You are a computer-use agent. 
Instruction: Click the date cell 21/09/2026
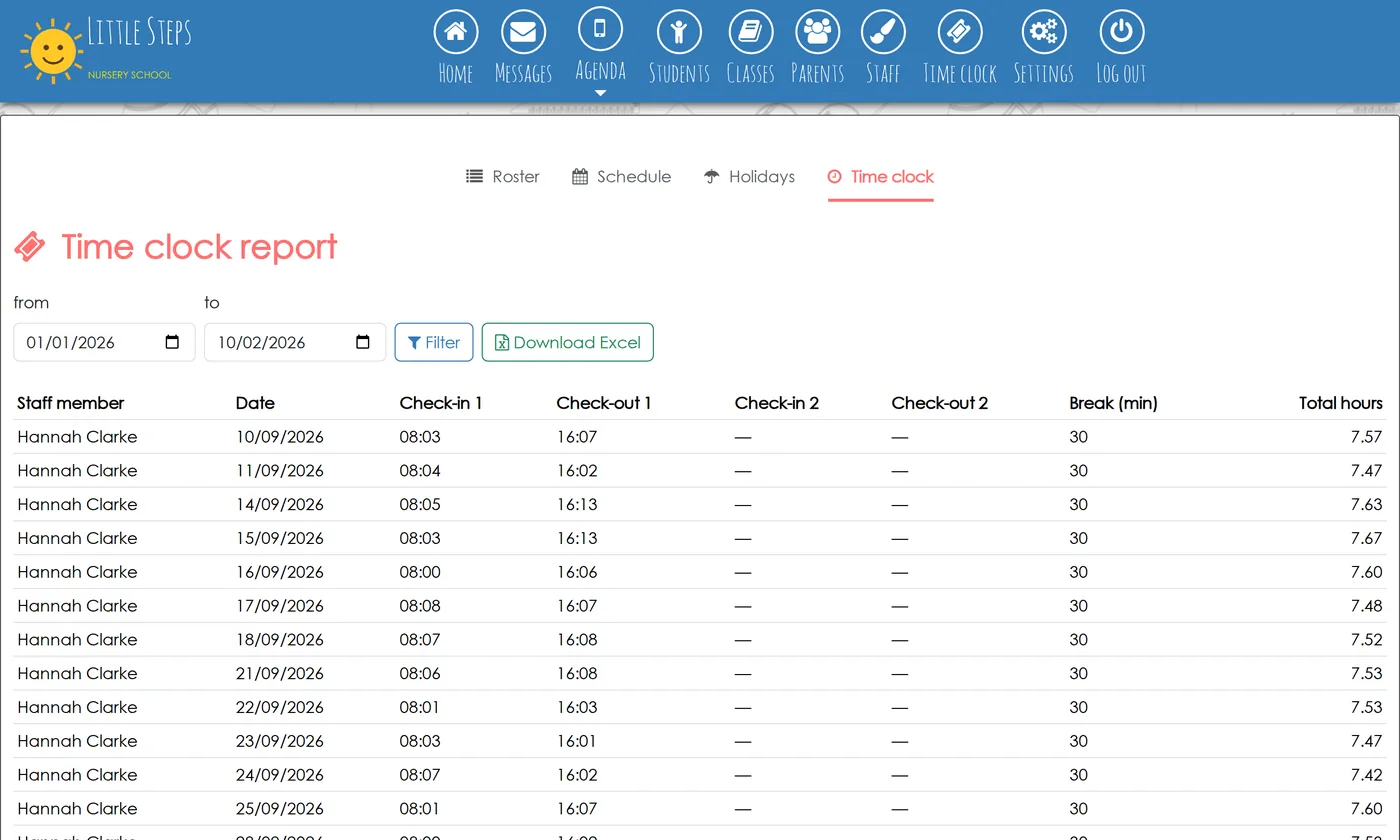click(280, 674)
